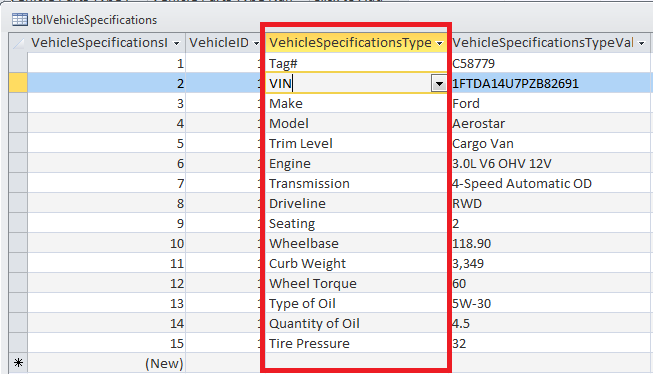Click the VehicleID column header

click(219, 42)
